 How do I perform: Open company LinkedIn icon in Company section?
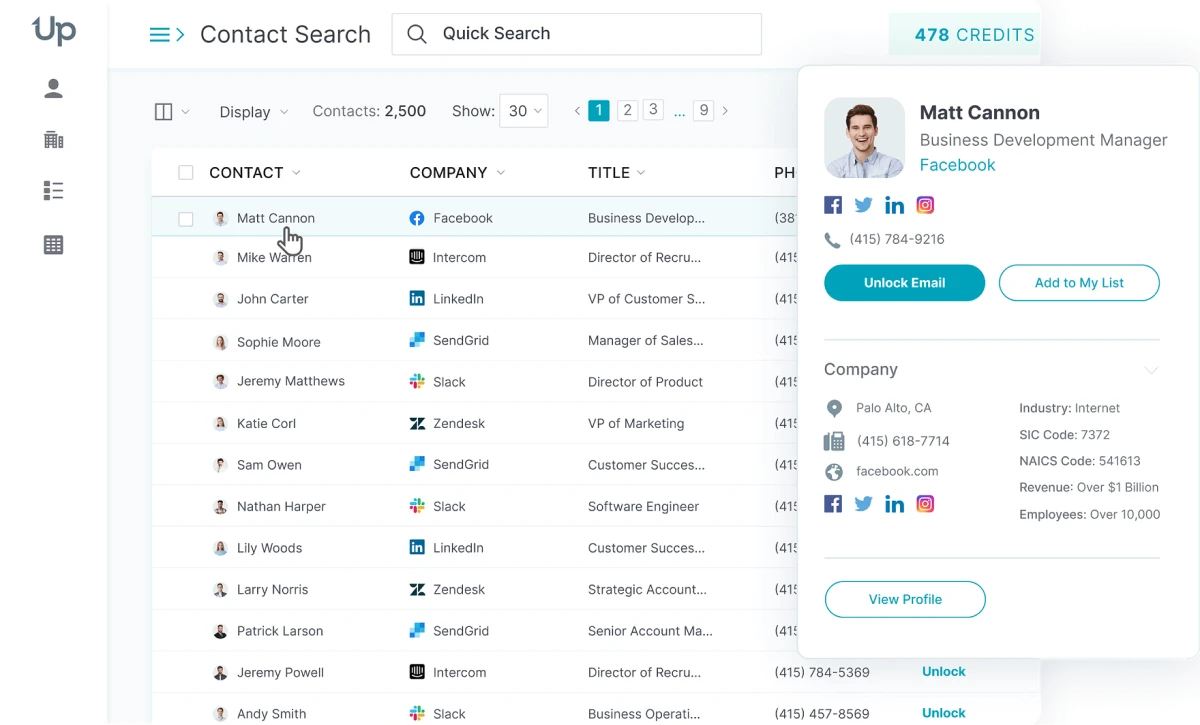895,504
